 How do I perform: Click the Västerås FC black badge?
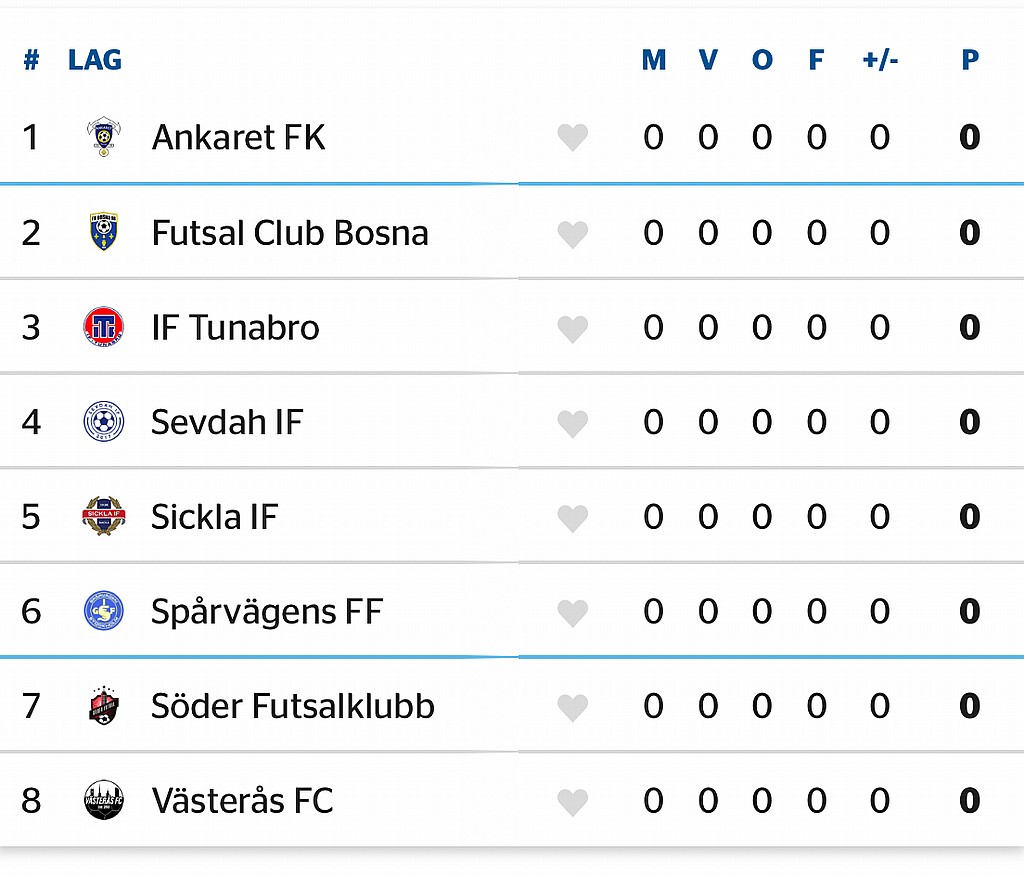[x=104, y=800]
